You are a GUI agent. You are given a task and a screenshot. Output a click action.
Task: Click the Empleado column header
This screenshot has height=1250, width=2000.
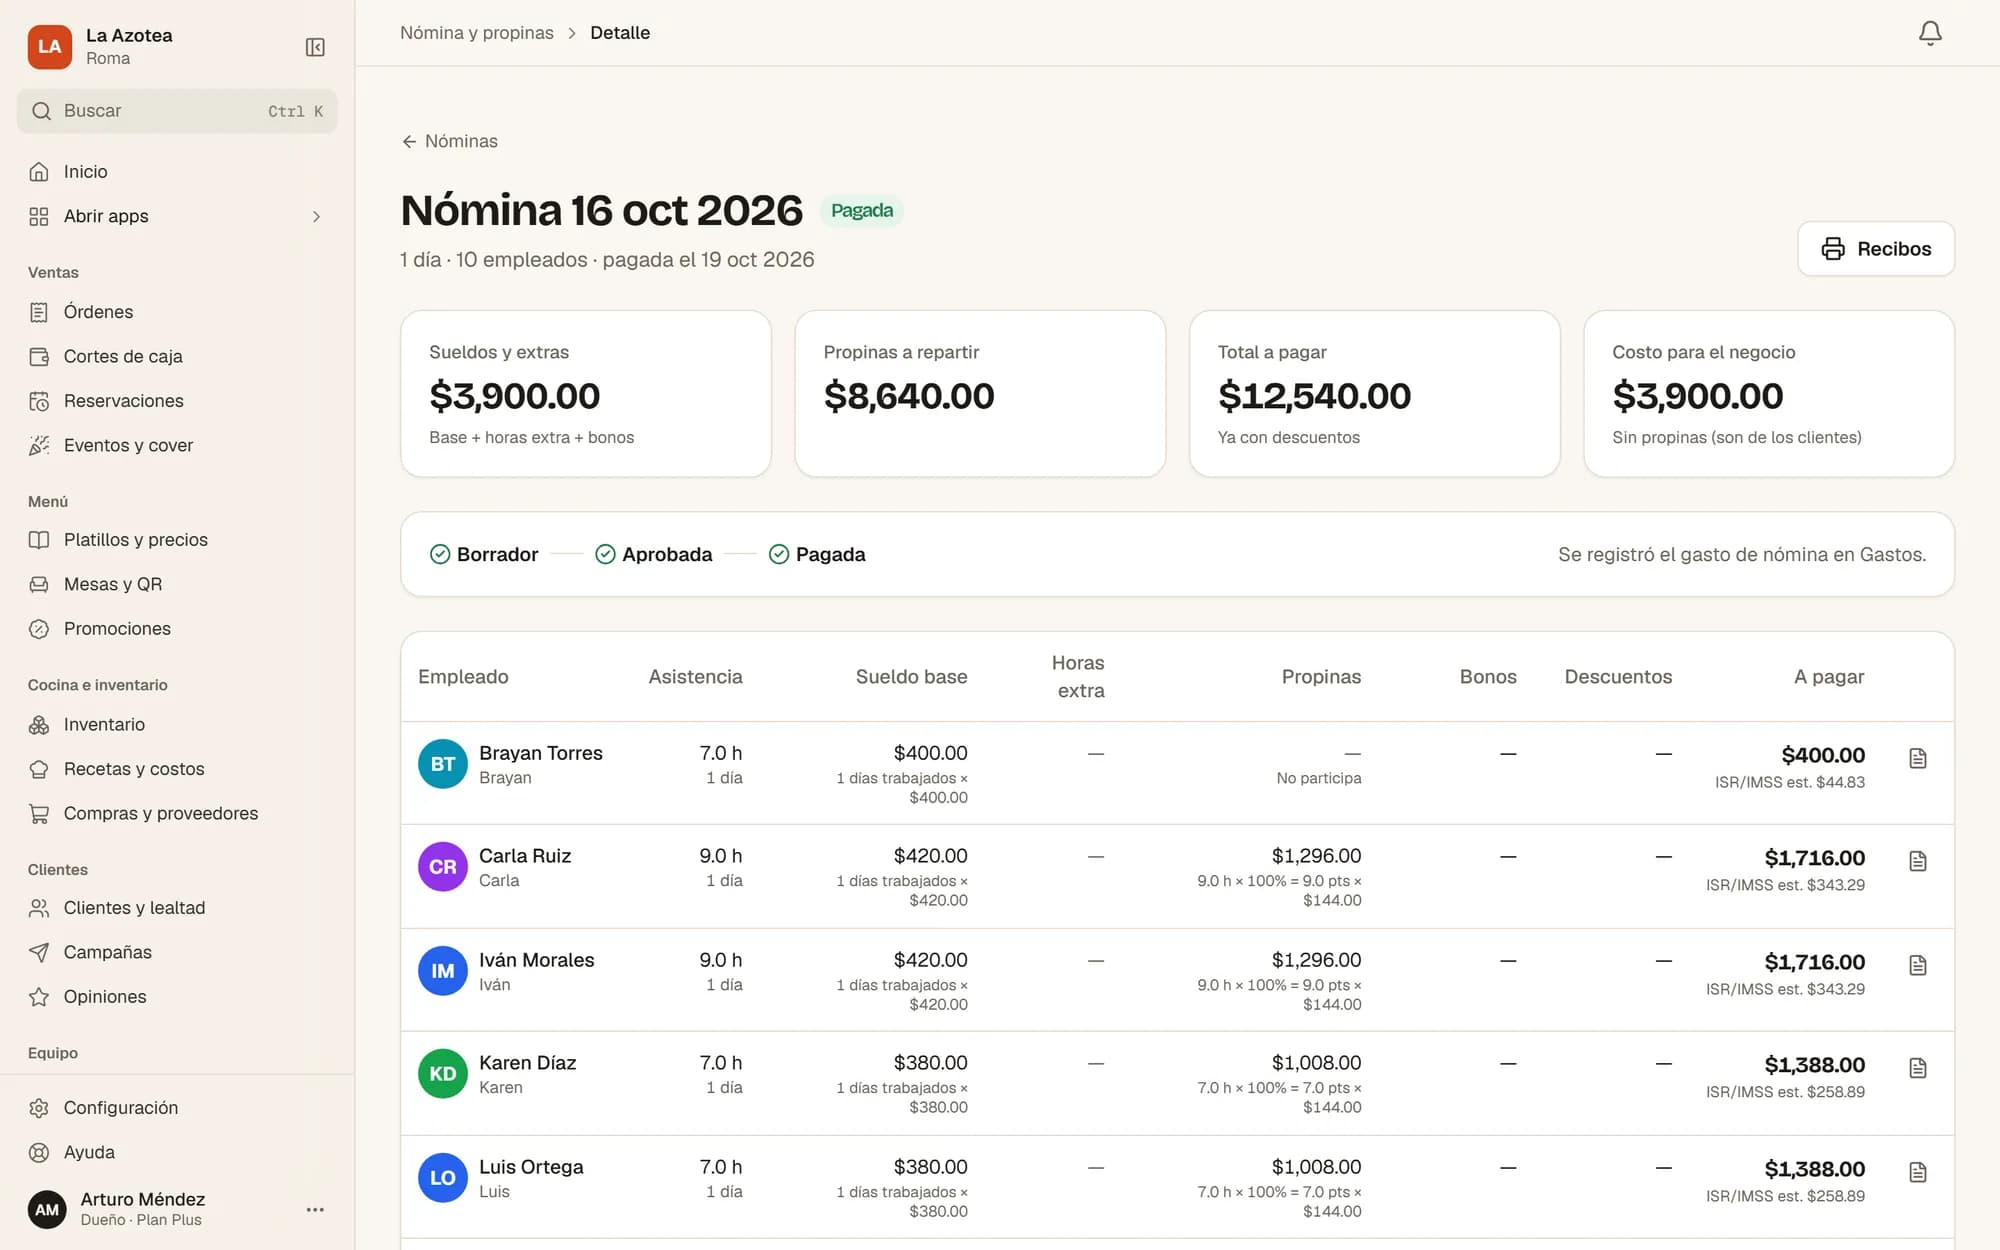point(463,677)
